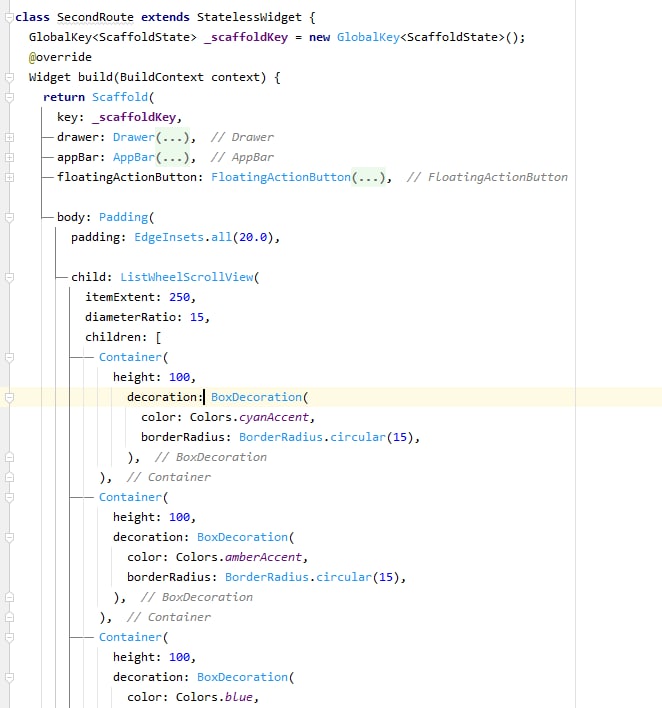Click the 'children: [' line

[123, 337]
